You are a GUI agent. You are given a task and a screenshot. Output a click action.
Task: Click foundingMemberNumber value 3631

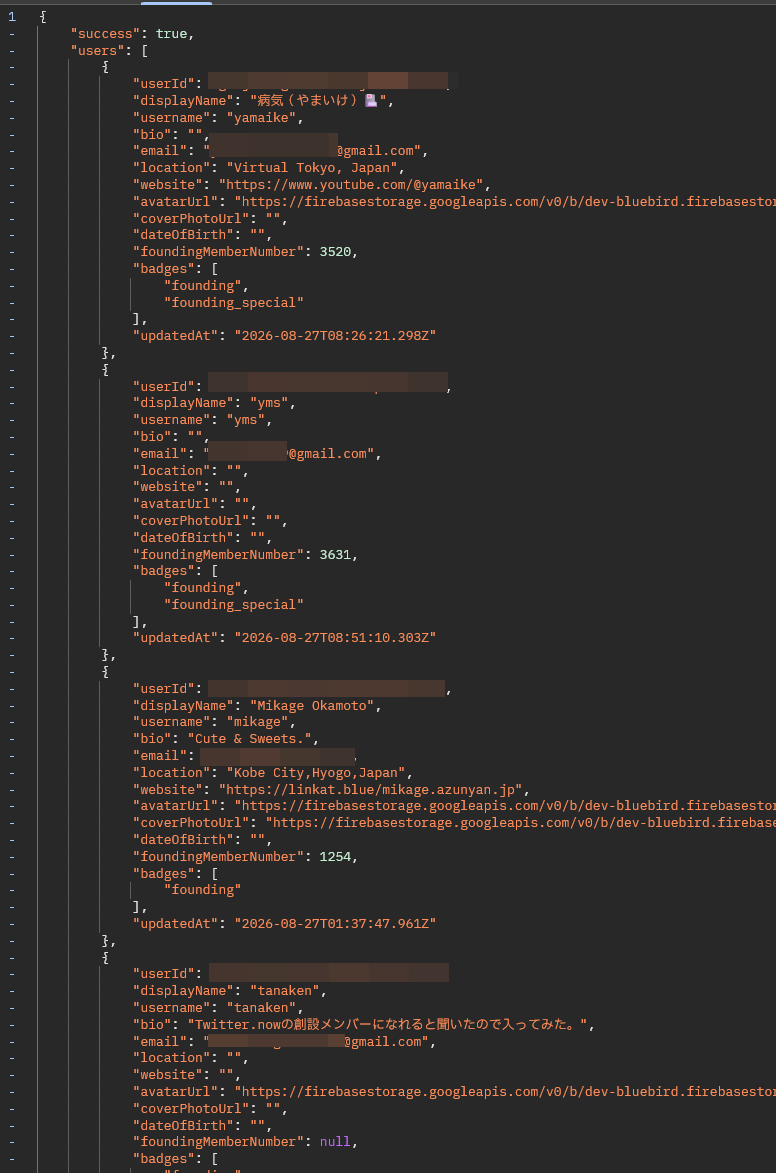click(x=335, y=555)
